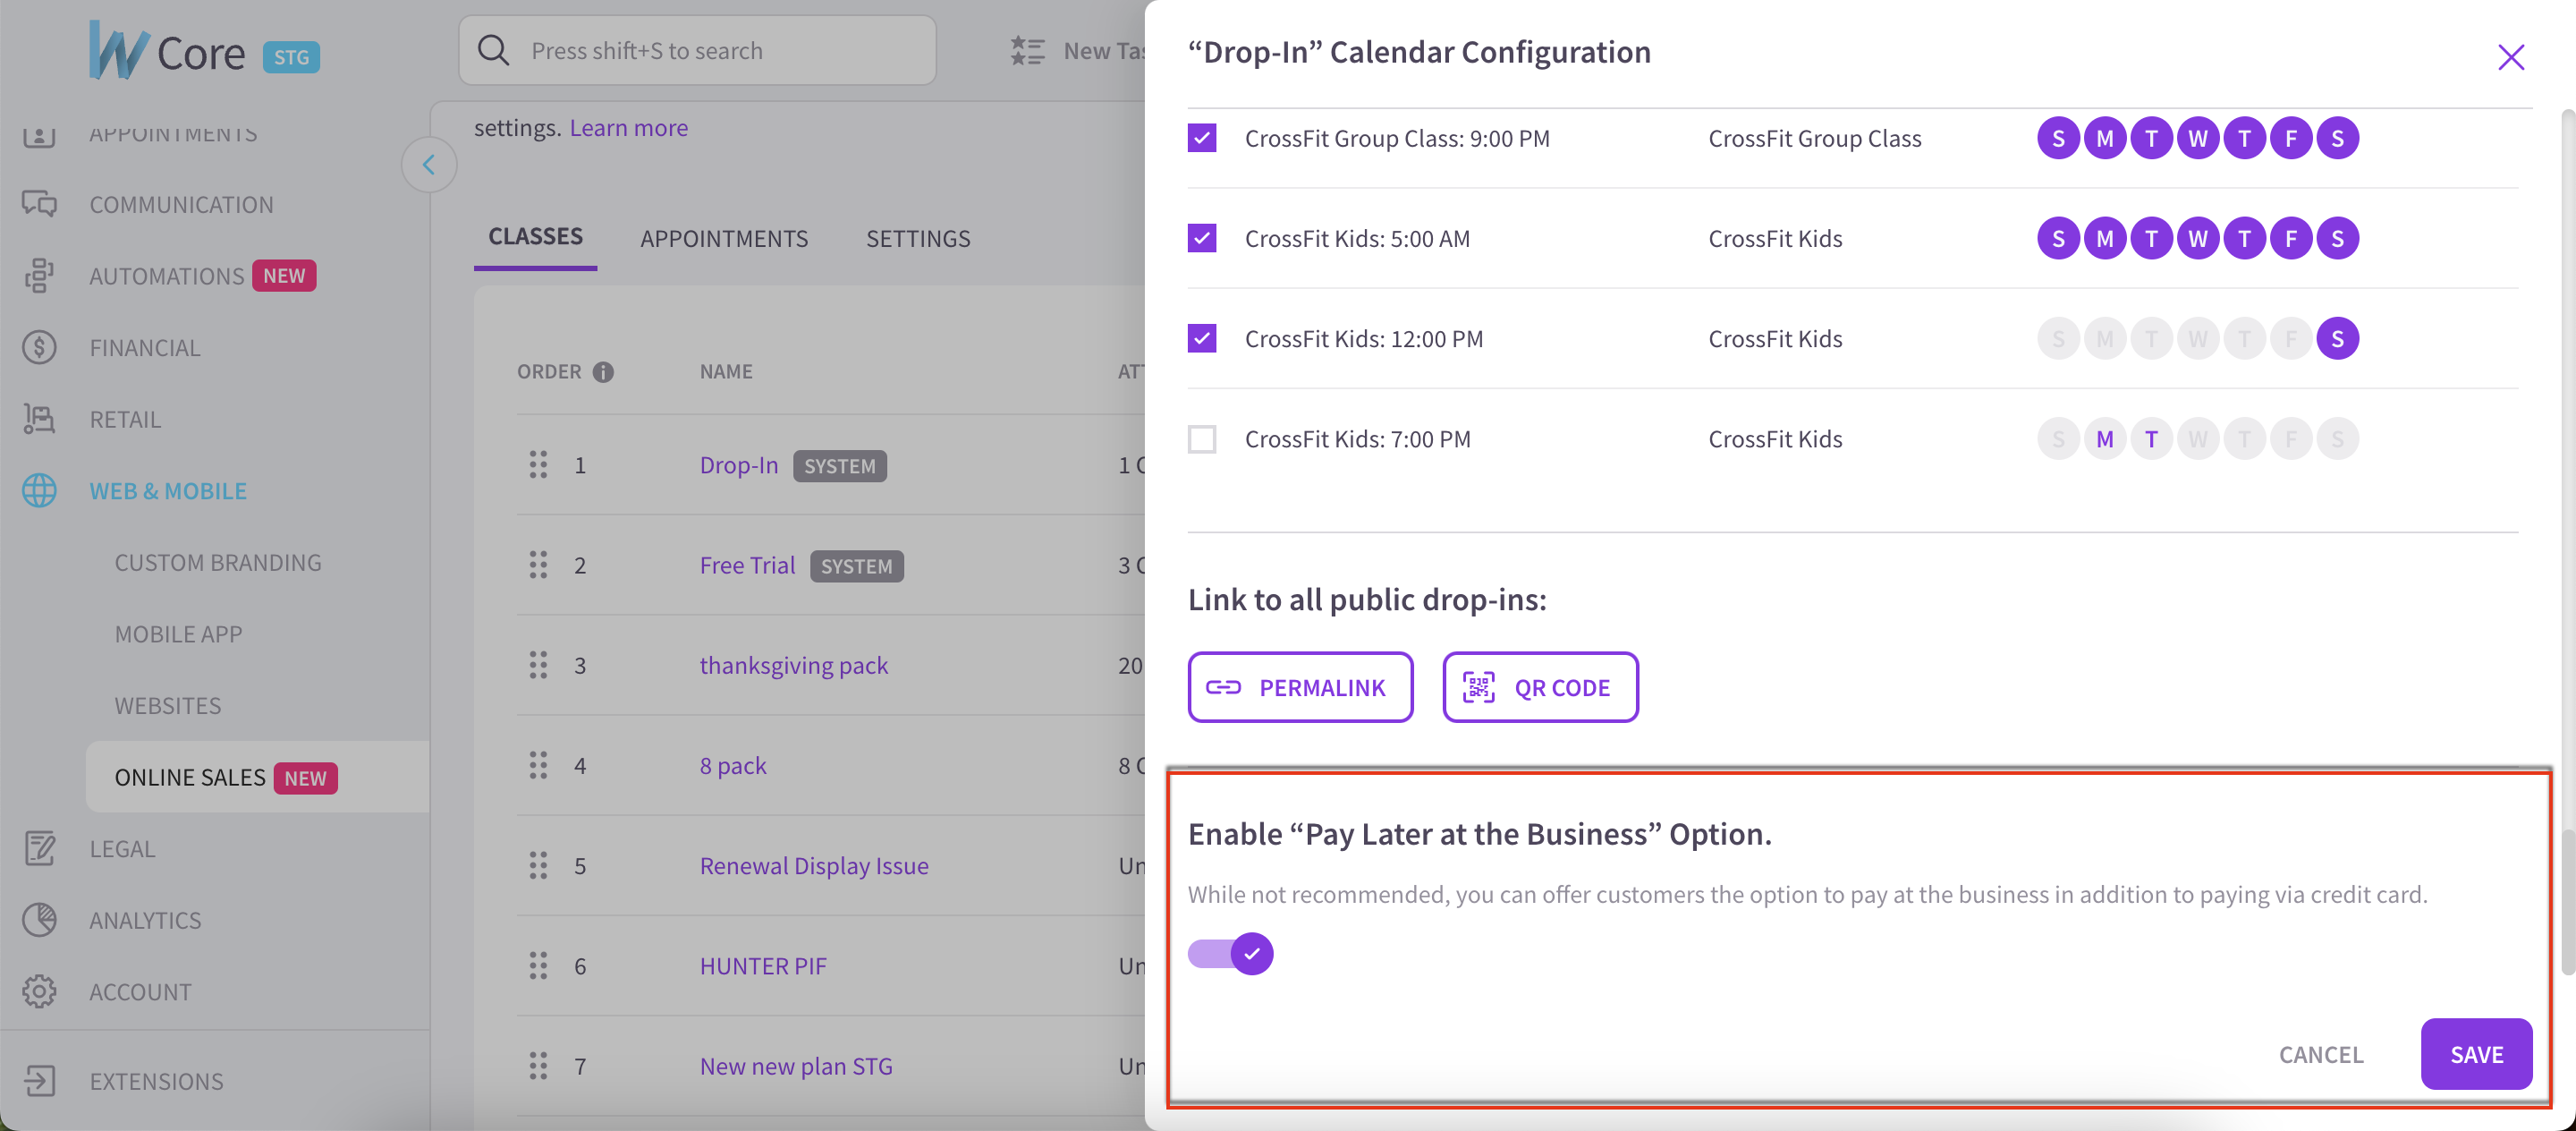Toggle Pay Later at the Business switch

1230,953
